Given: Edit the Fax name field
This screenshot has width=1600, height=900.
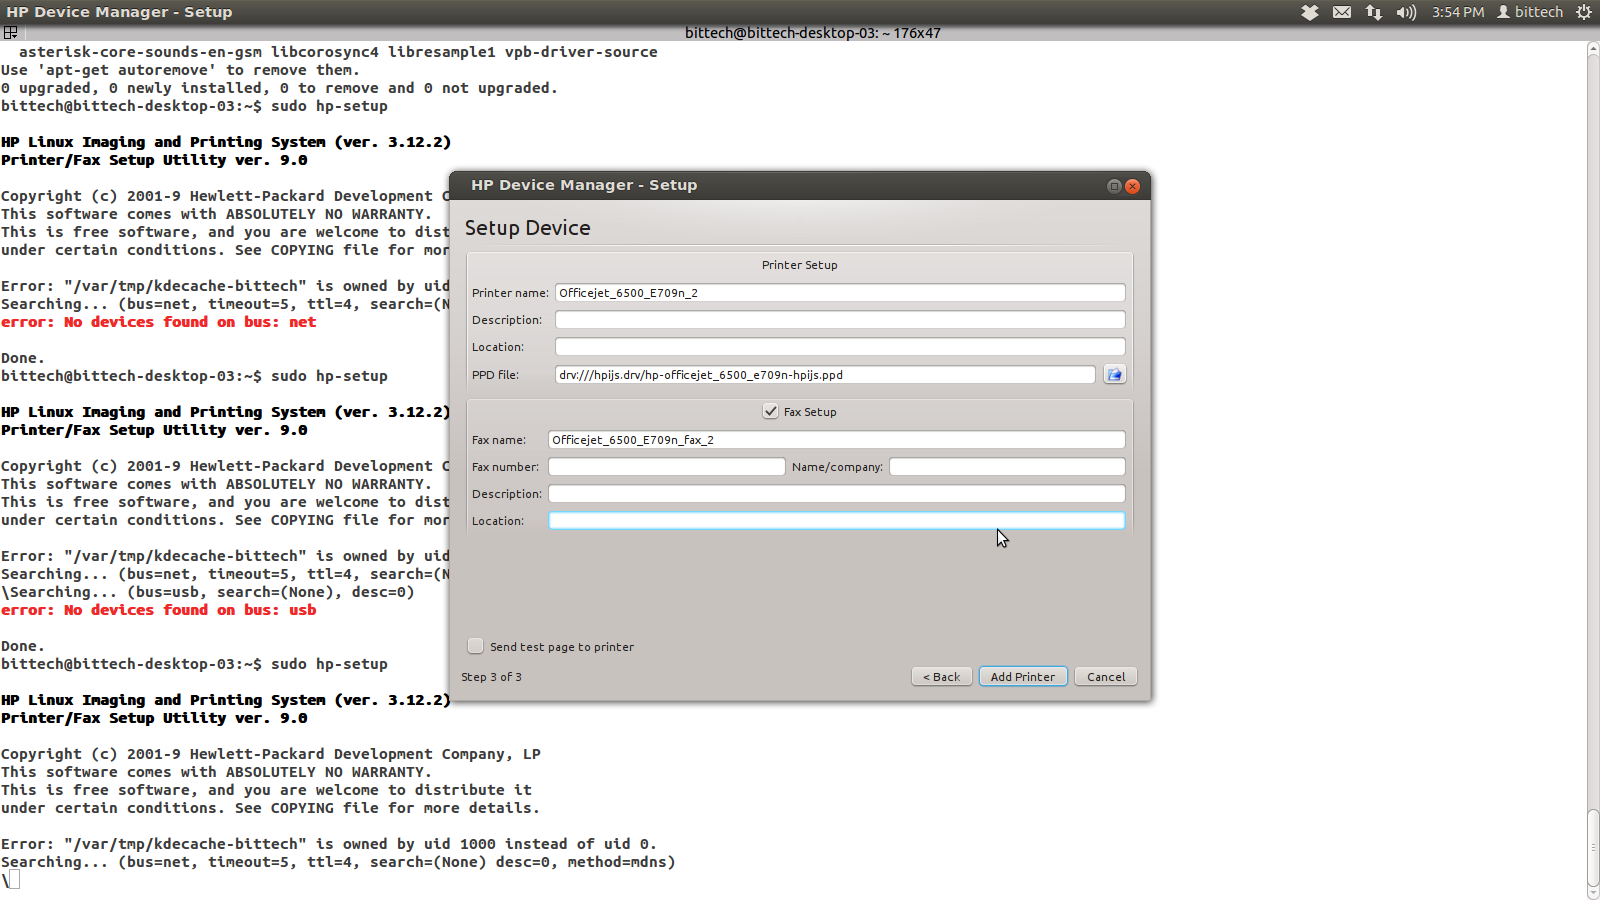Looking at the screenshot, I should (x=837, y=439).
